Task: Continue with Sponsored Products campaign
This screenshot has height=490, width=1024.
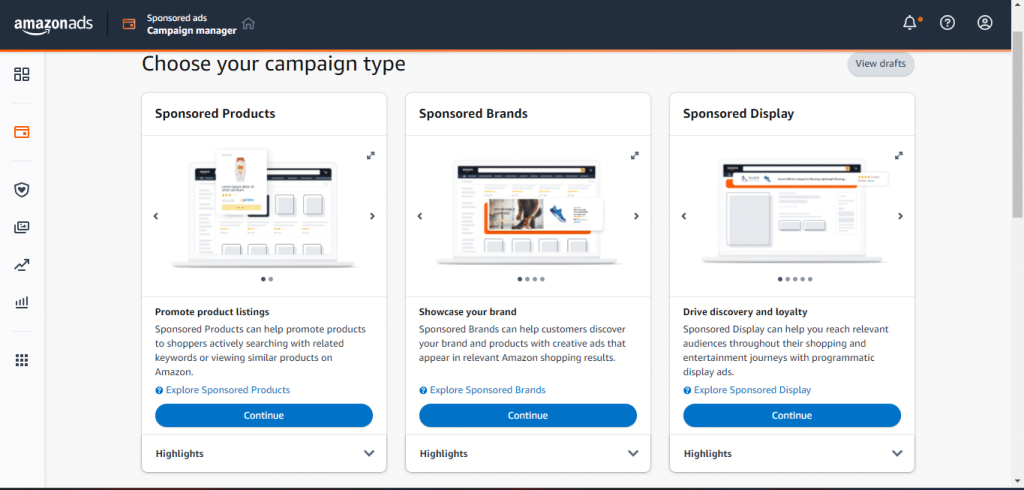Action: pyautogui.click(x=264, y=416)
